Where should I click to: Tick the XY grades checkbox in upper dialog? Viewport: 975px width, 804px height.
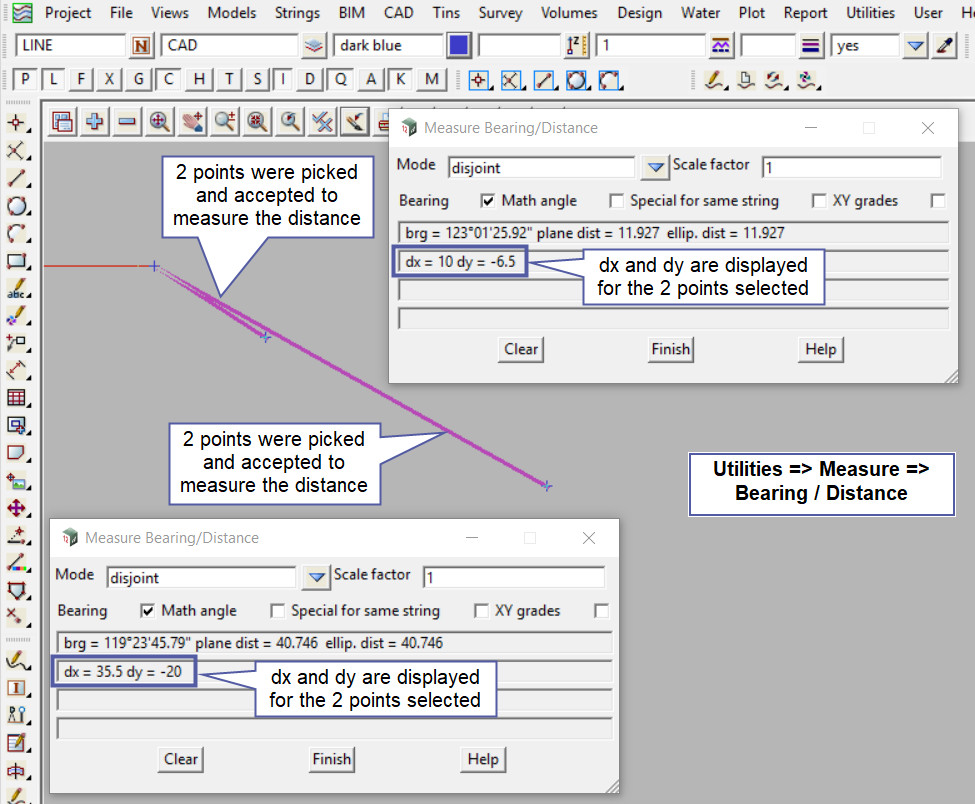click(x=819, y=201)
